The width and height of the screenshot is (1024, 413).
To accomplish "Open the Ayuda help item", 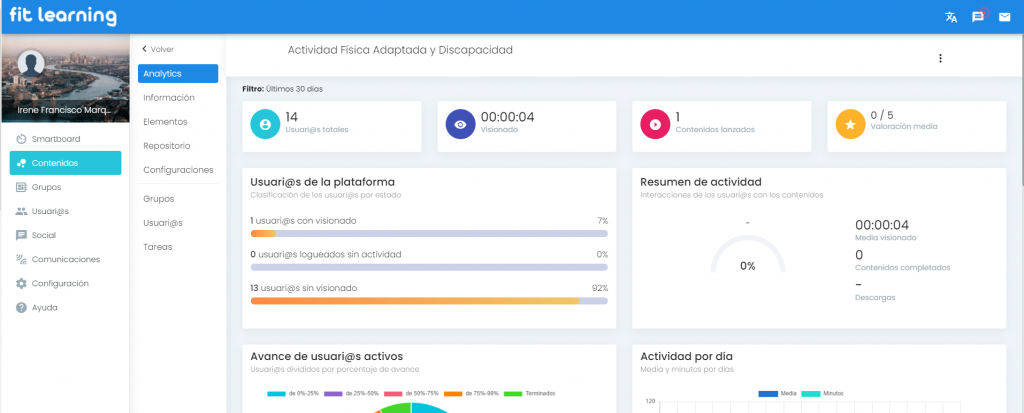I will pos(44,307).
